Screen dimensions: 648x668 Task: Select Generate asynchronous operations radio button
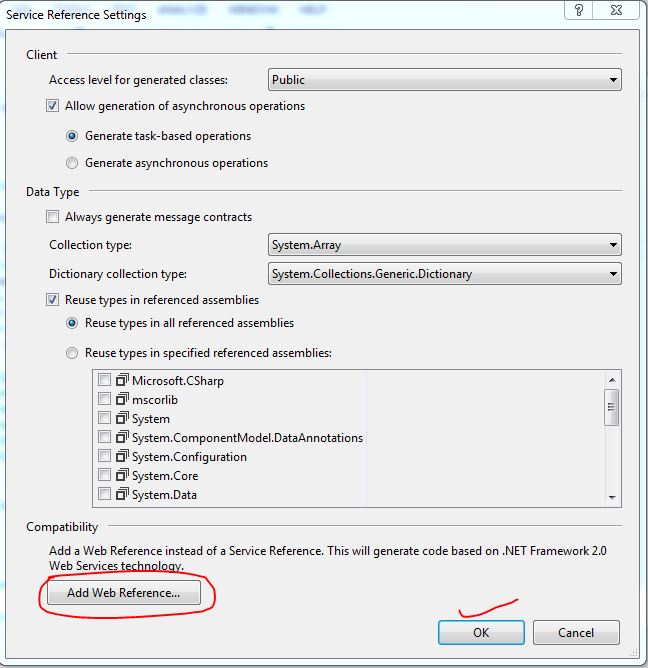click(72, 163)
